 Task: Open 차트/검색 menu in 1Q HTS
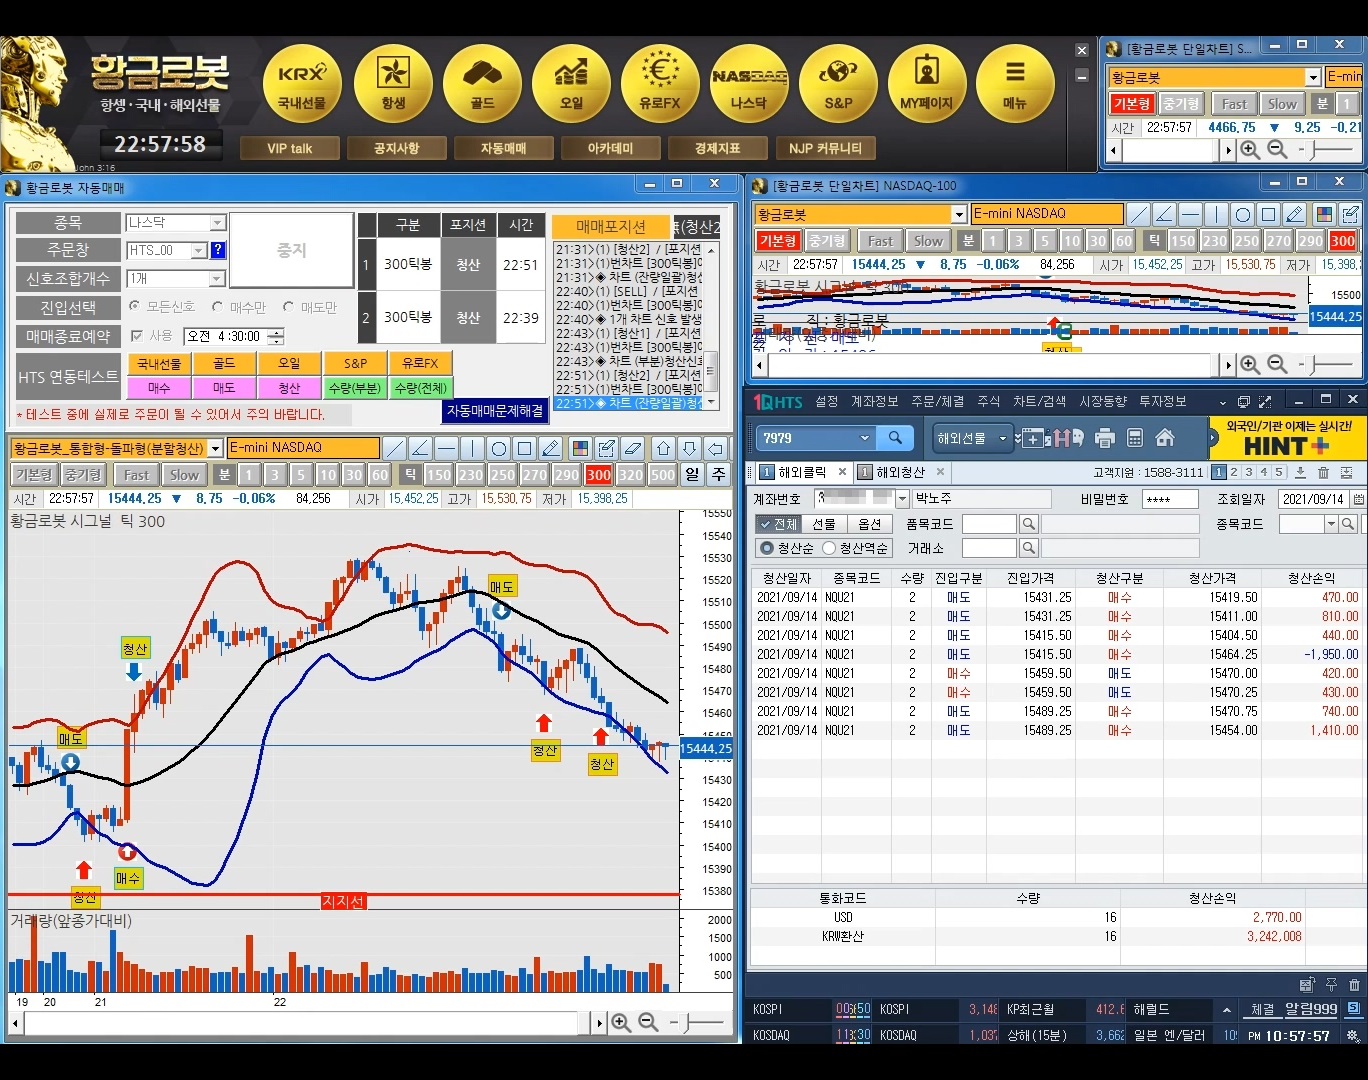click(1040, 401)
